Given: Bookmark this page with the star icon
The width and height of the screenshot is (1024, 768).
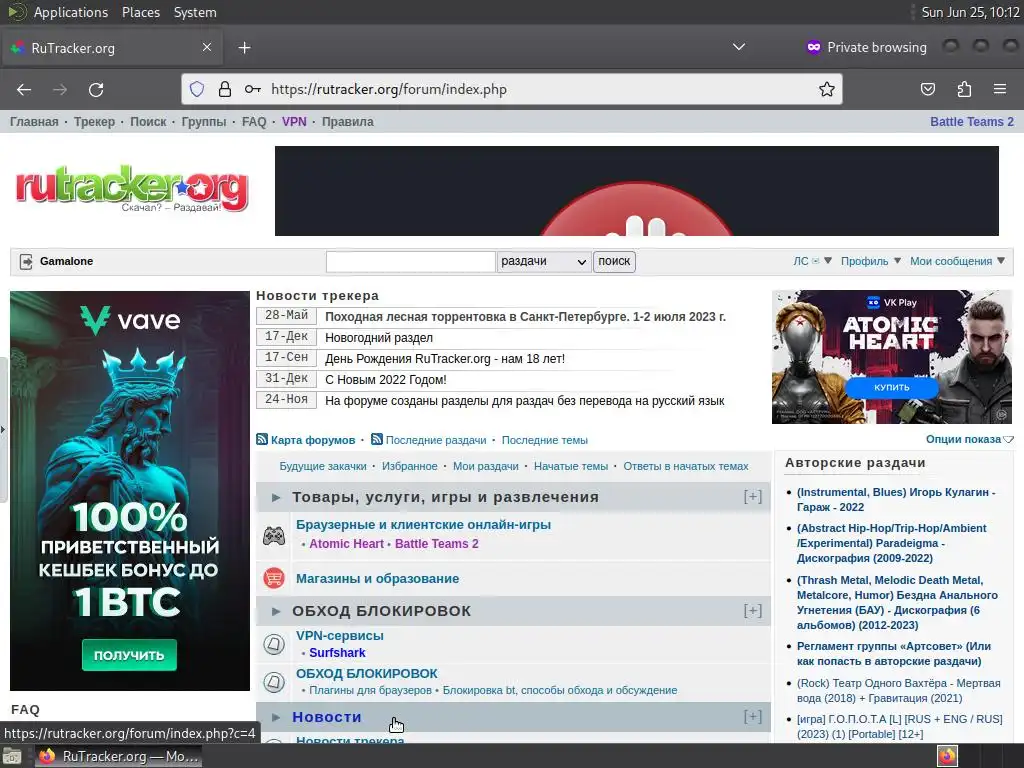Looking at the screenshot, I should 827,89.
